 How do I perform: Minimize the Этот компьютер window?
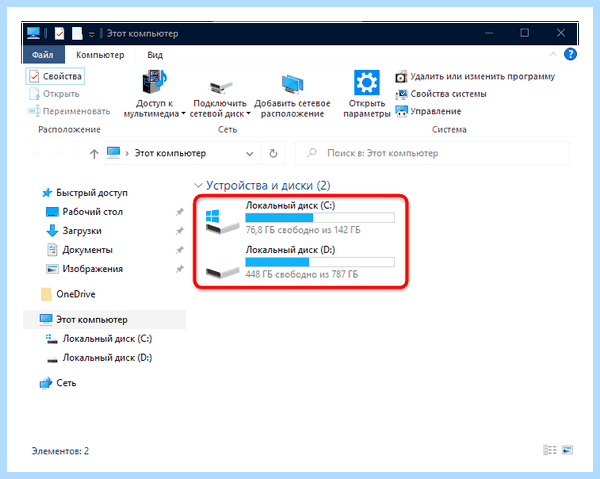pos(489,33)
